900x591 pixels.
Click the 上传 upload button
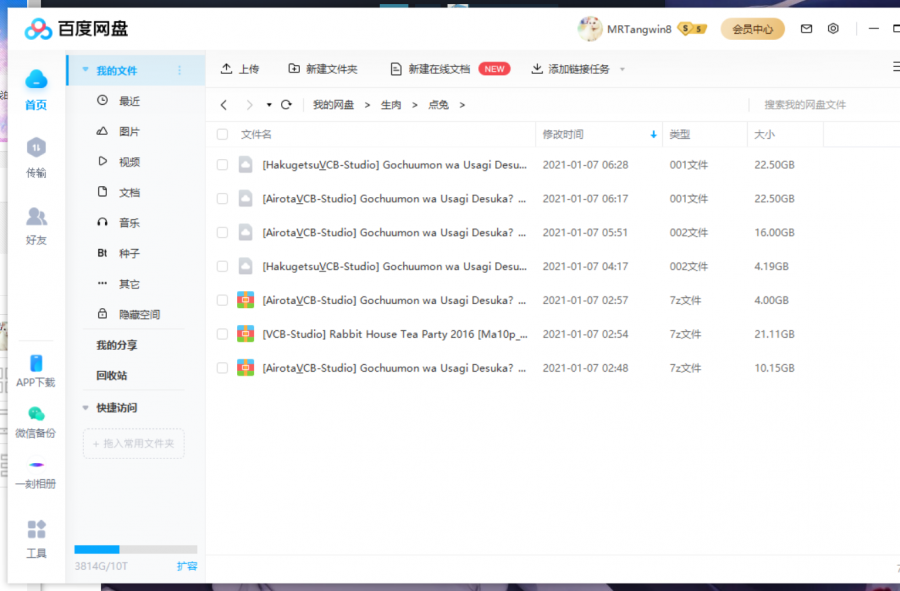pyautogui.click(x=240, y=69)
